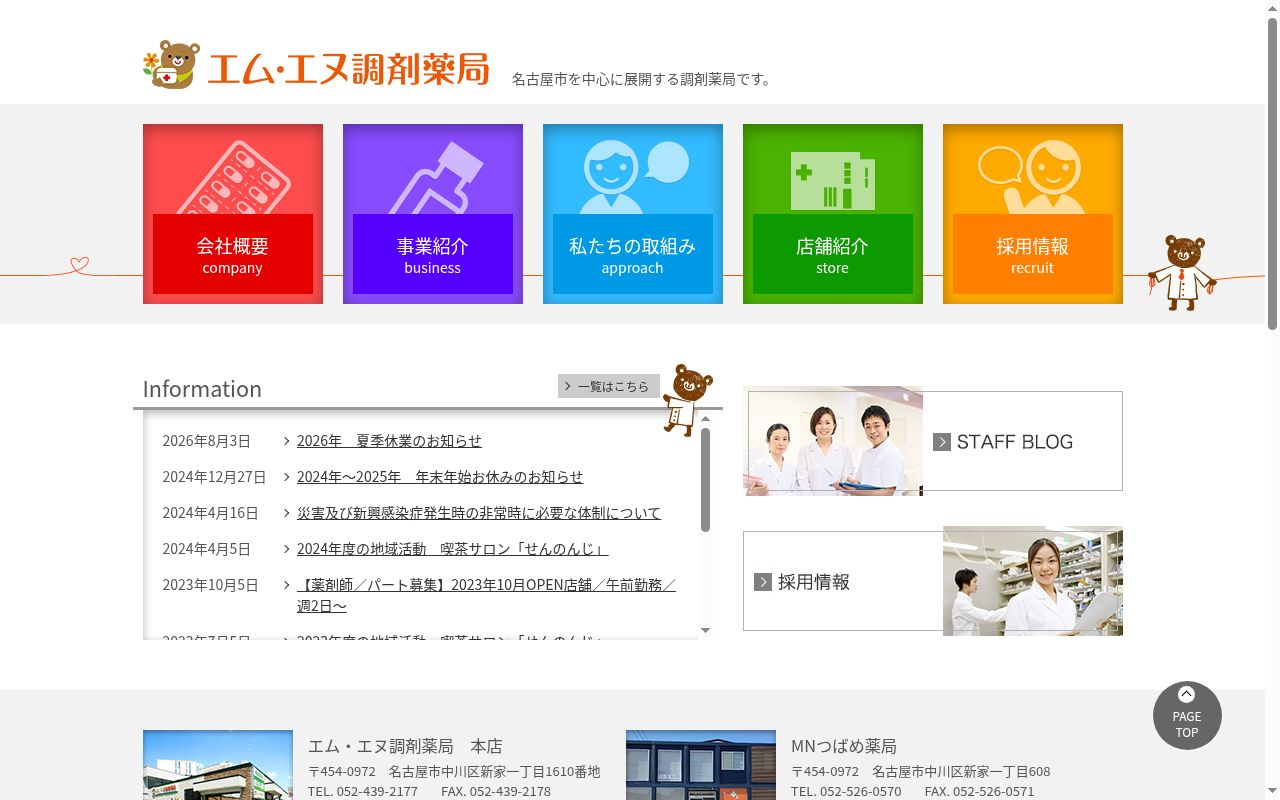Click the pill blister pack icon
The height and width of the screenshot is (800, 1280).
233,178
